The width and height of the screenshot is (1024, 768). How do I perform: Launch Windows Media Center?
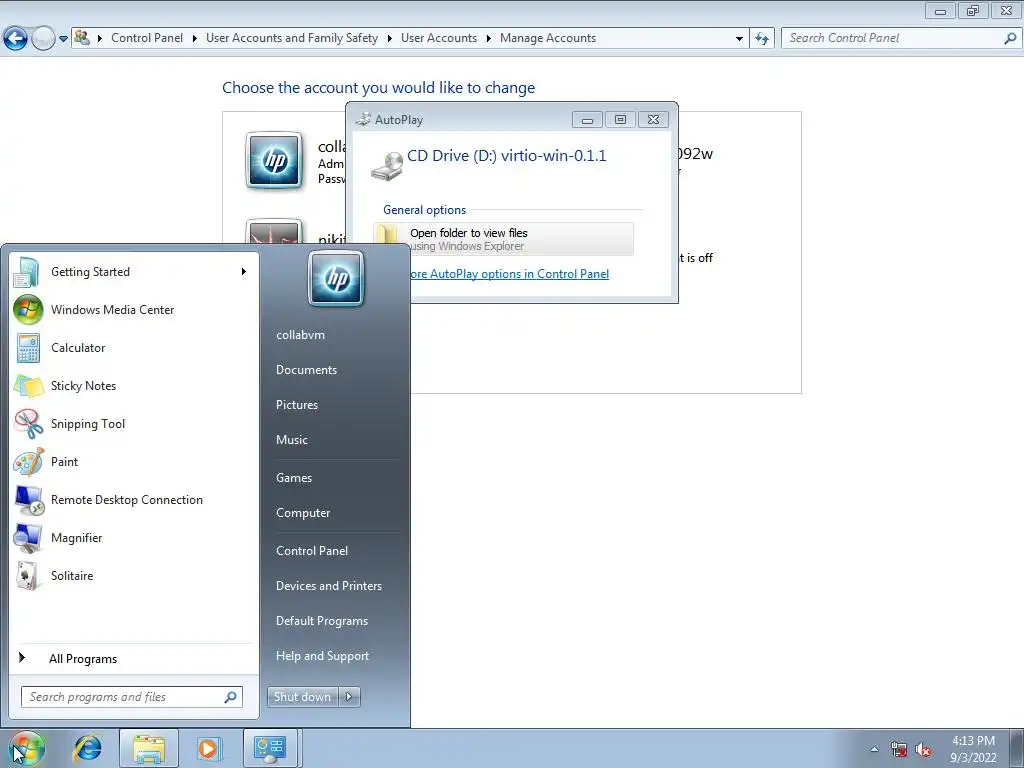point(134,310)
